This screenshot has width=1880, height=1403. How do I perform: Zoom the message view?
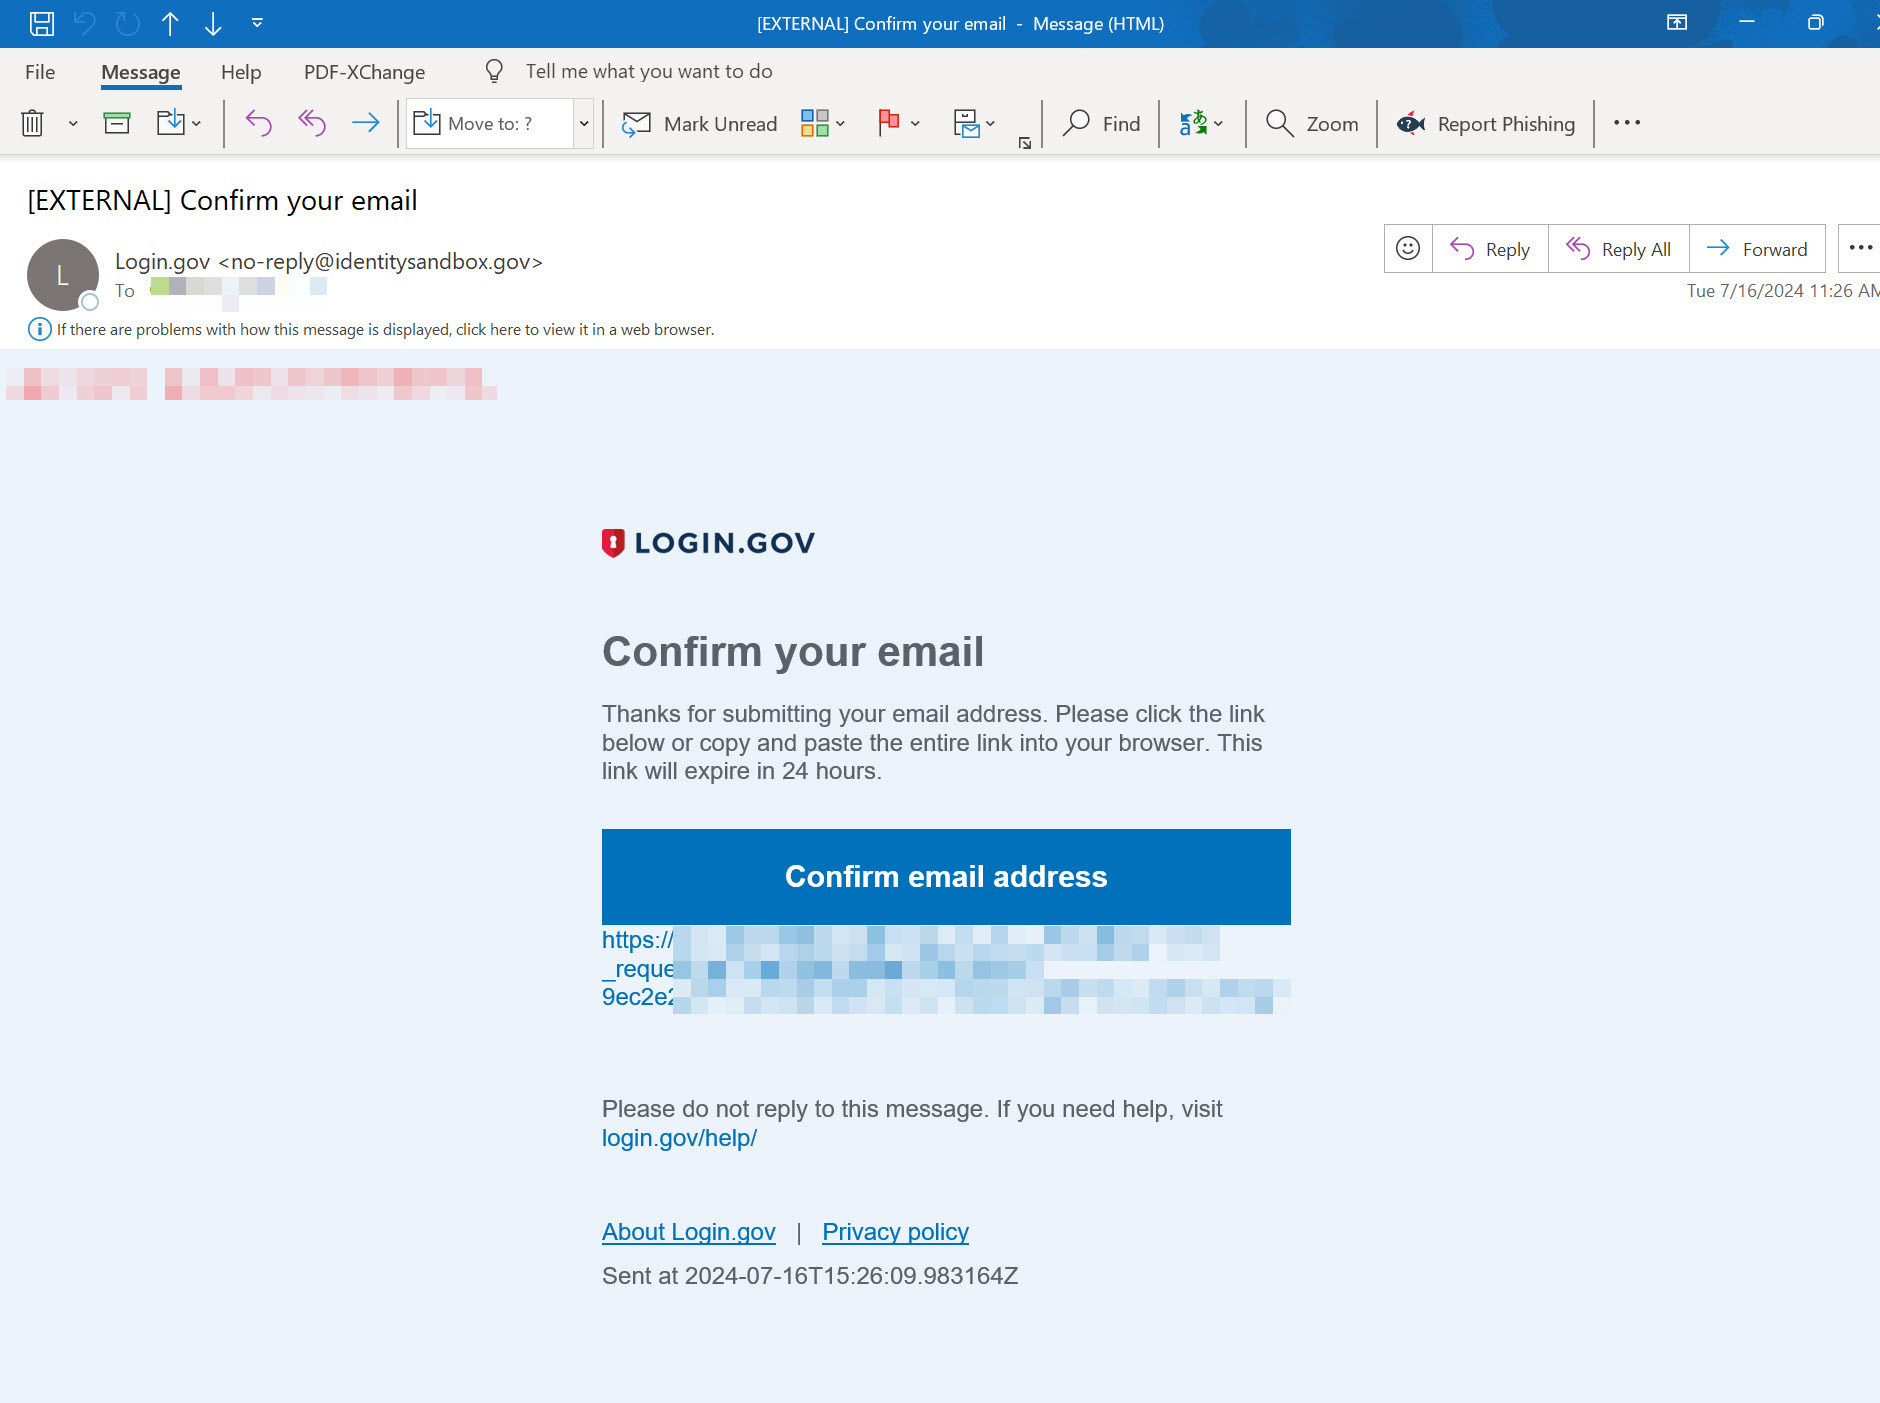point(1311,123)
